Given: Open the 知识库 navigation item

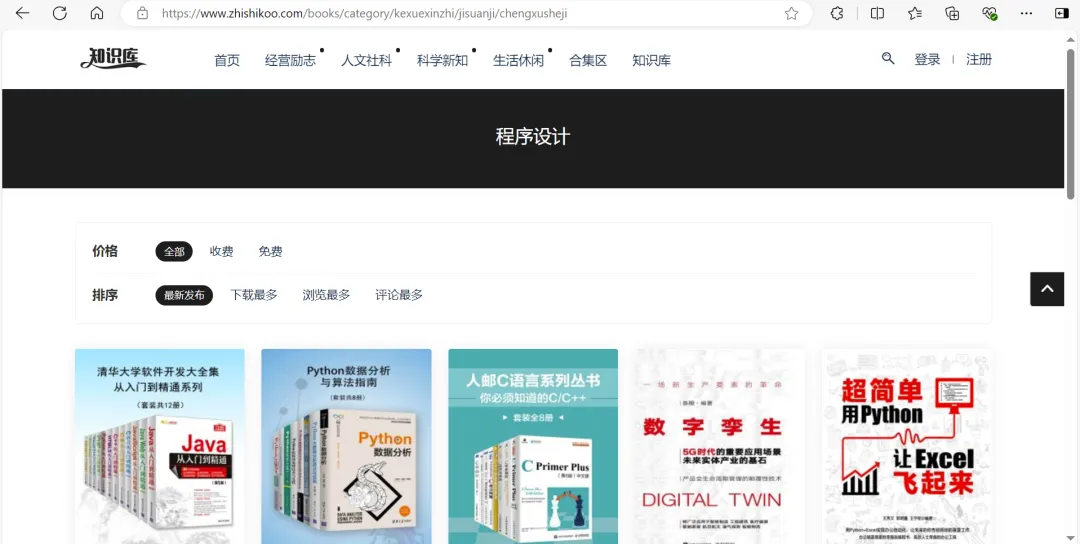Looking at the screenshot, I should (x=652, y=61).
